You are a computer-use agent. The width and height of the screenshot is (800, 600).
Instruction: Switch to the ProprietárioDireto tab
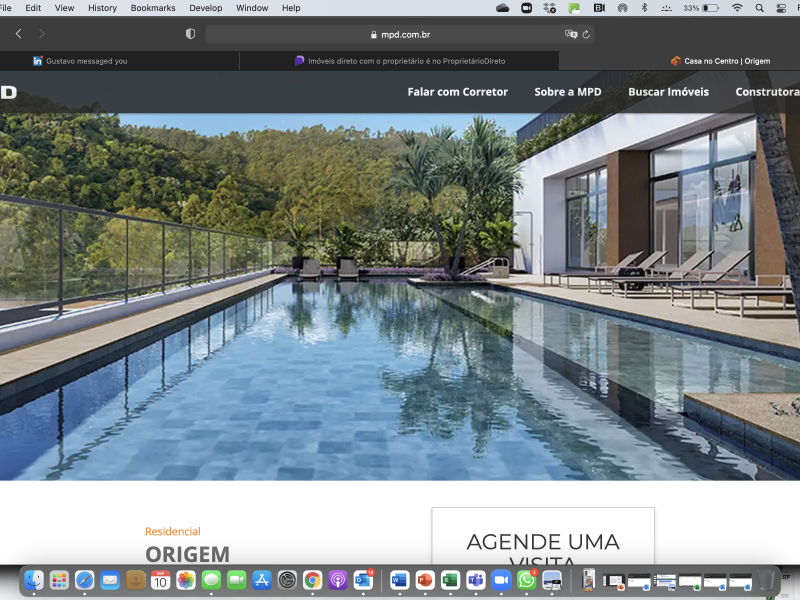399,61
